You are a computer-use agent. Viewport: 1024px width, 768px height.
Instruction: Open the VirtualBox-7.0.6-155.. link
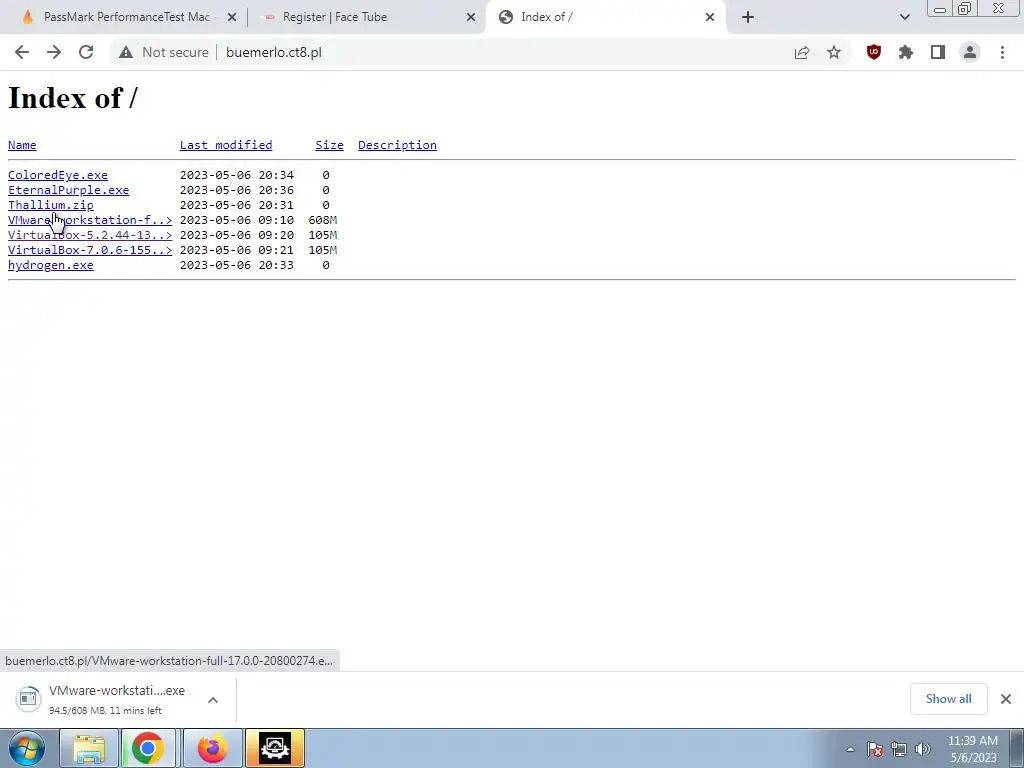click(x=90, y=250)
